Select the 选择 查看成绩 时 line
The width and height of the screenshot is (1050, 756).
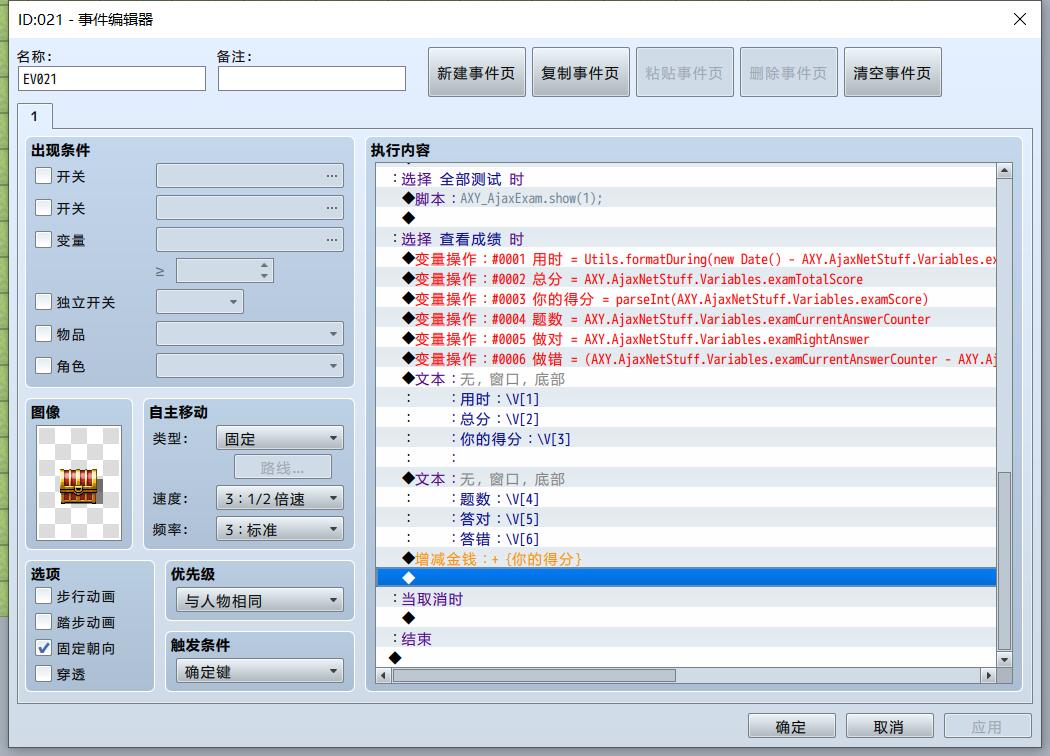pos(686,239)
